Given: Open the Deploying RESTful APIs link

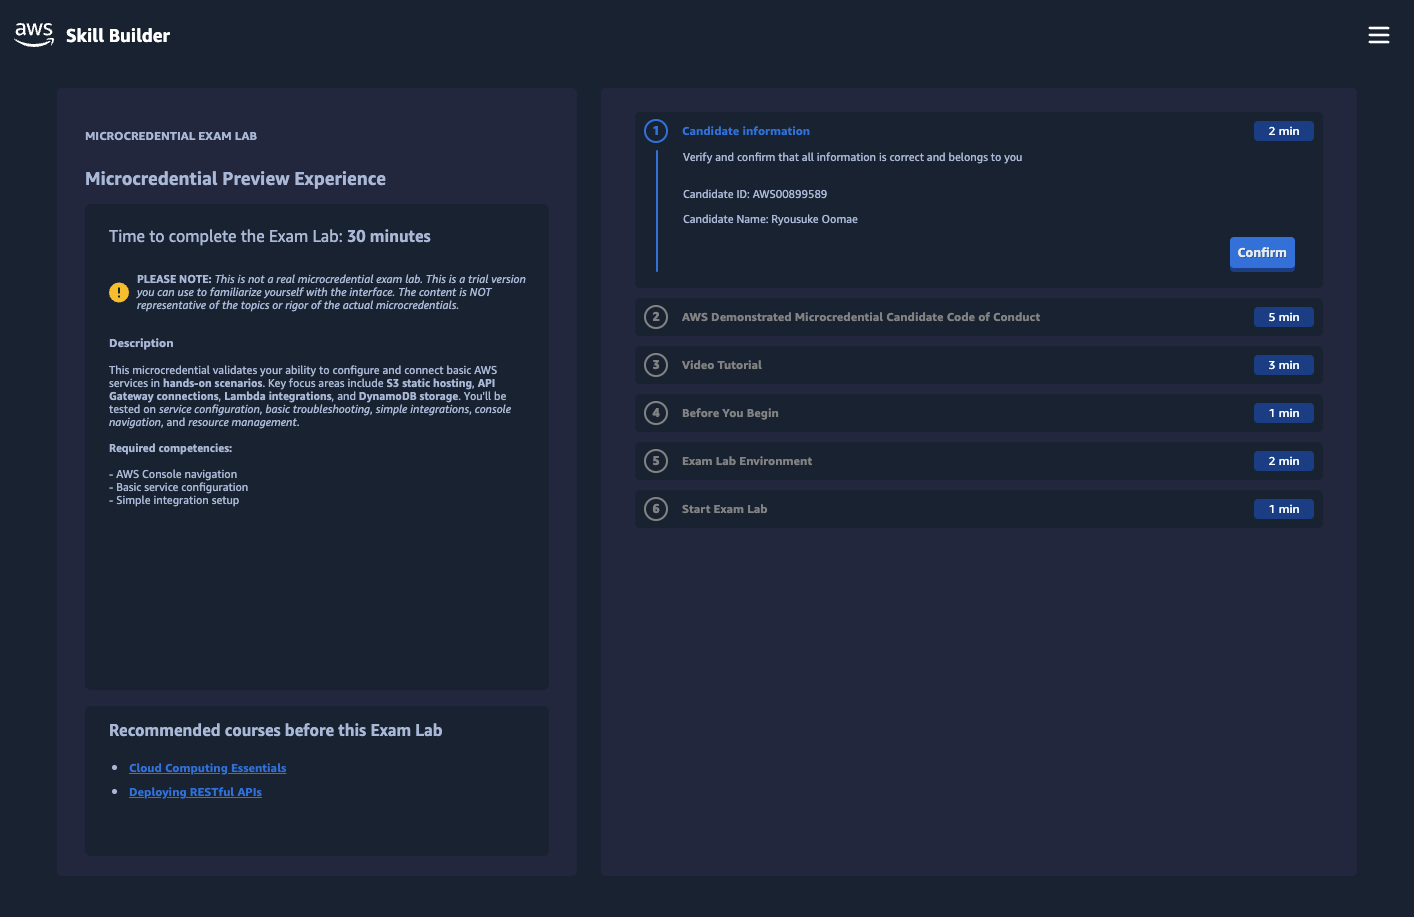Looking at the screenshot, I should coord(195,792).
